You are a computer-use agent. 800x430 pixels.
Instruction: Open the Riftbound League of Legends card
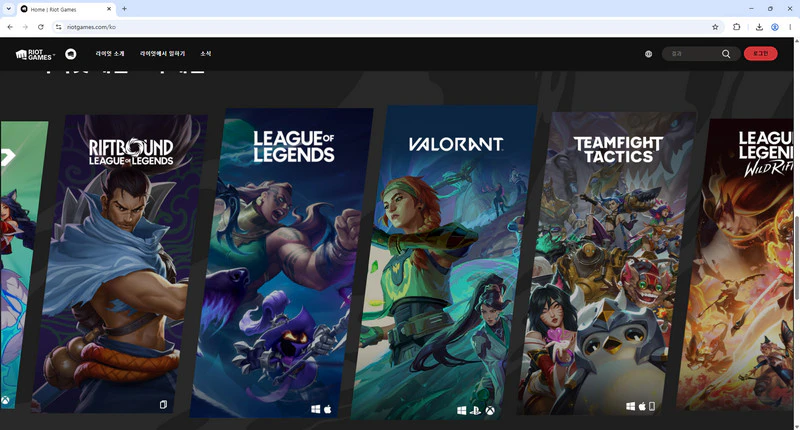click(119, 263)
